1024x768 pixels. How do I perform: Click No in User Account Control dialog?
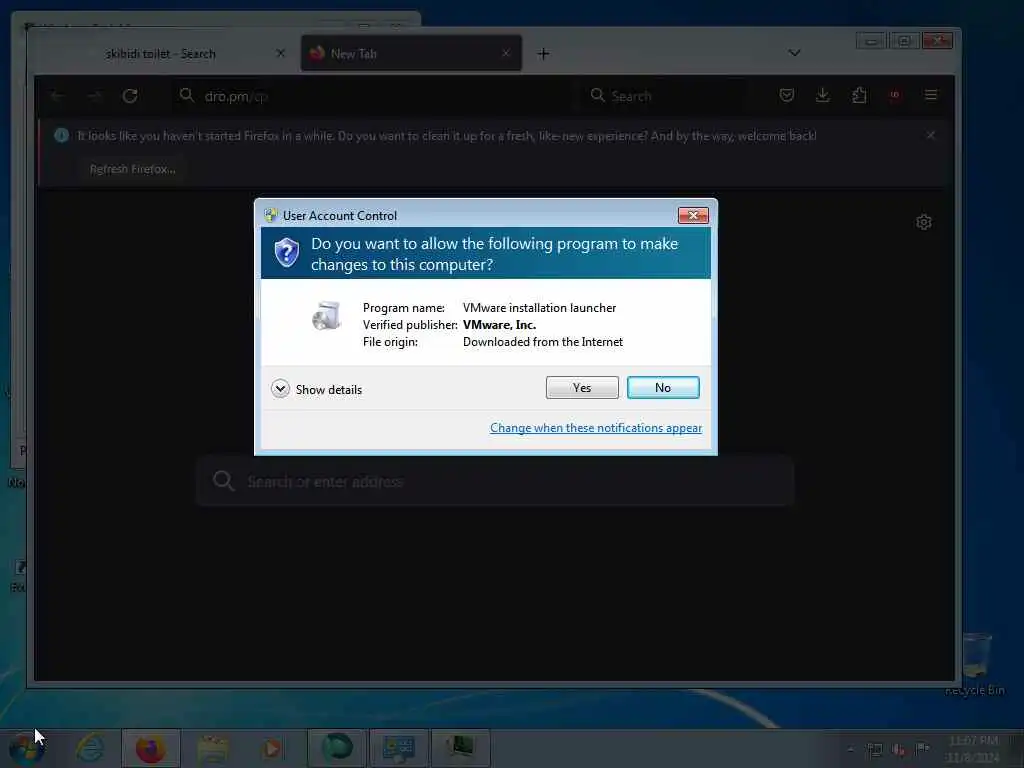tap(663, 387)
